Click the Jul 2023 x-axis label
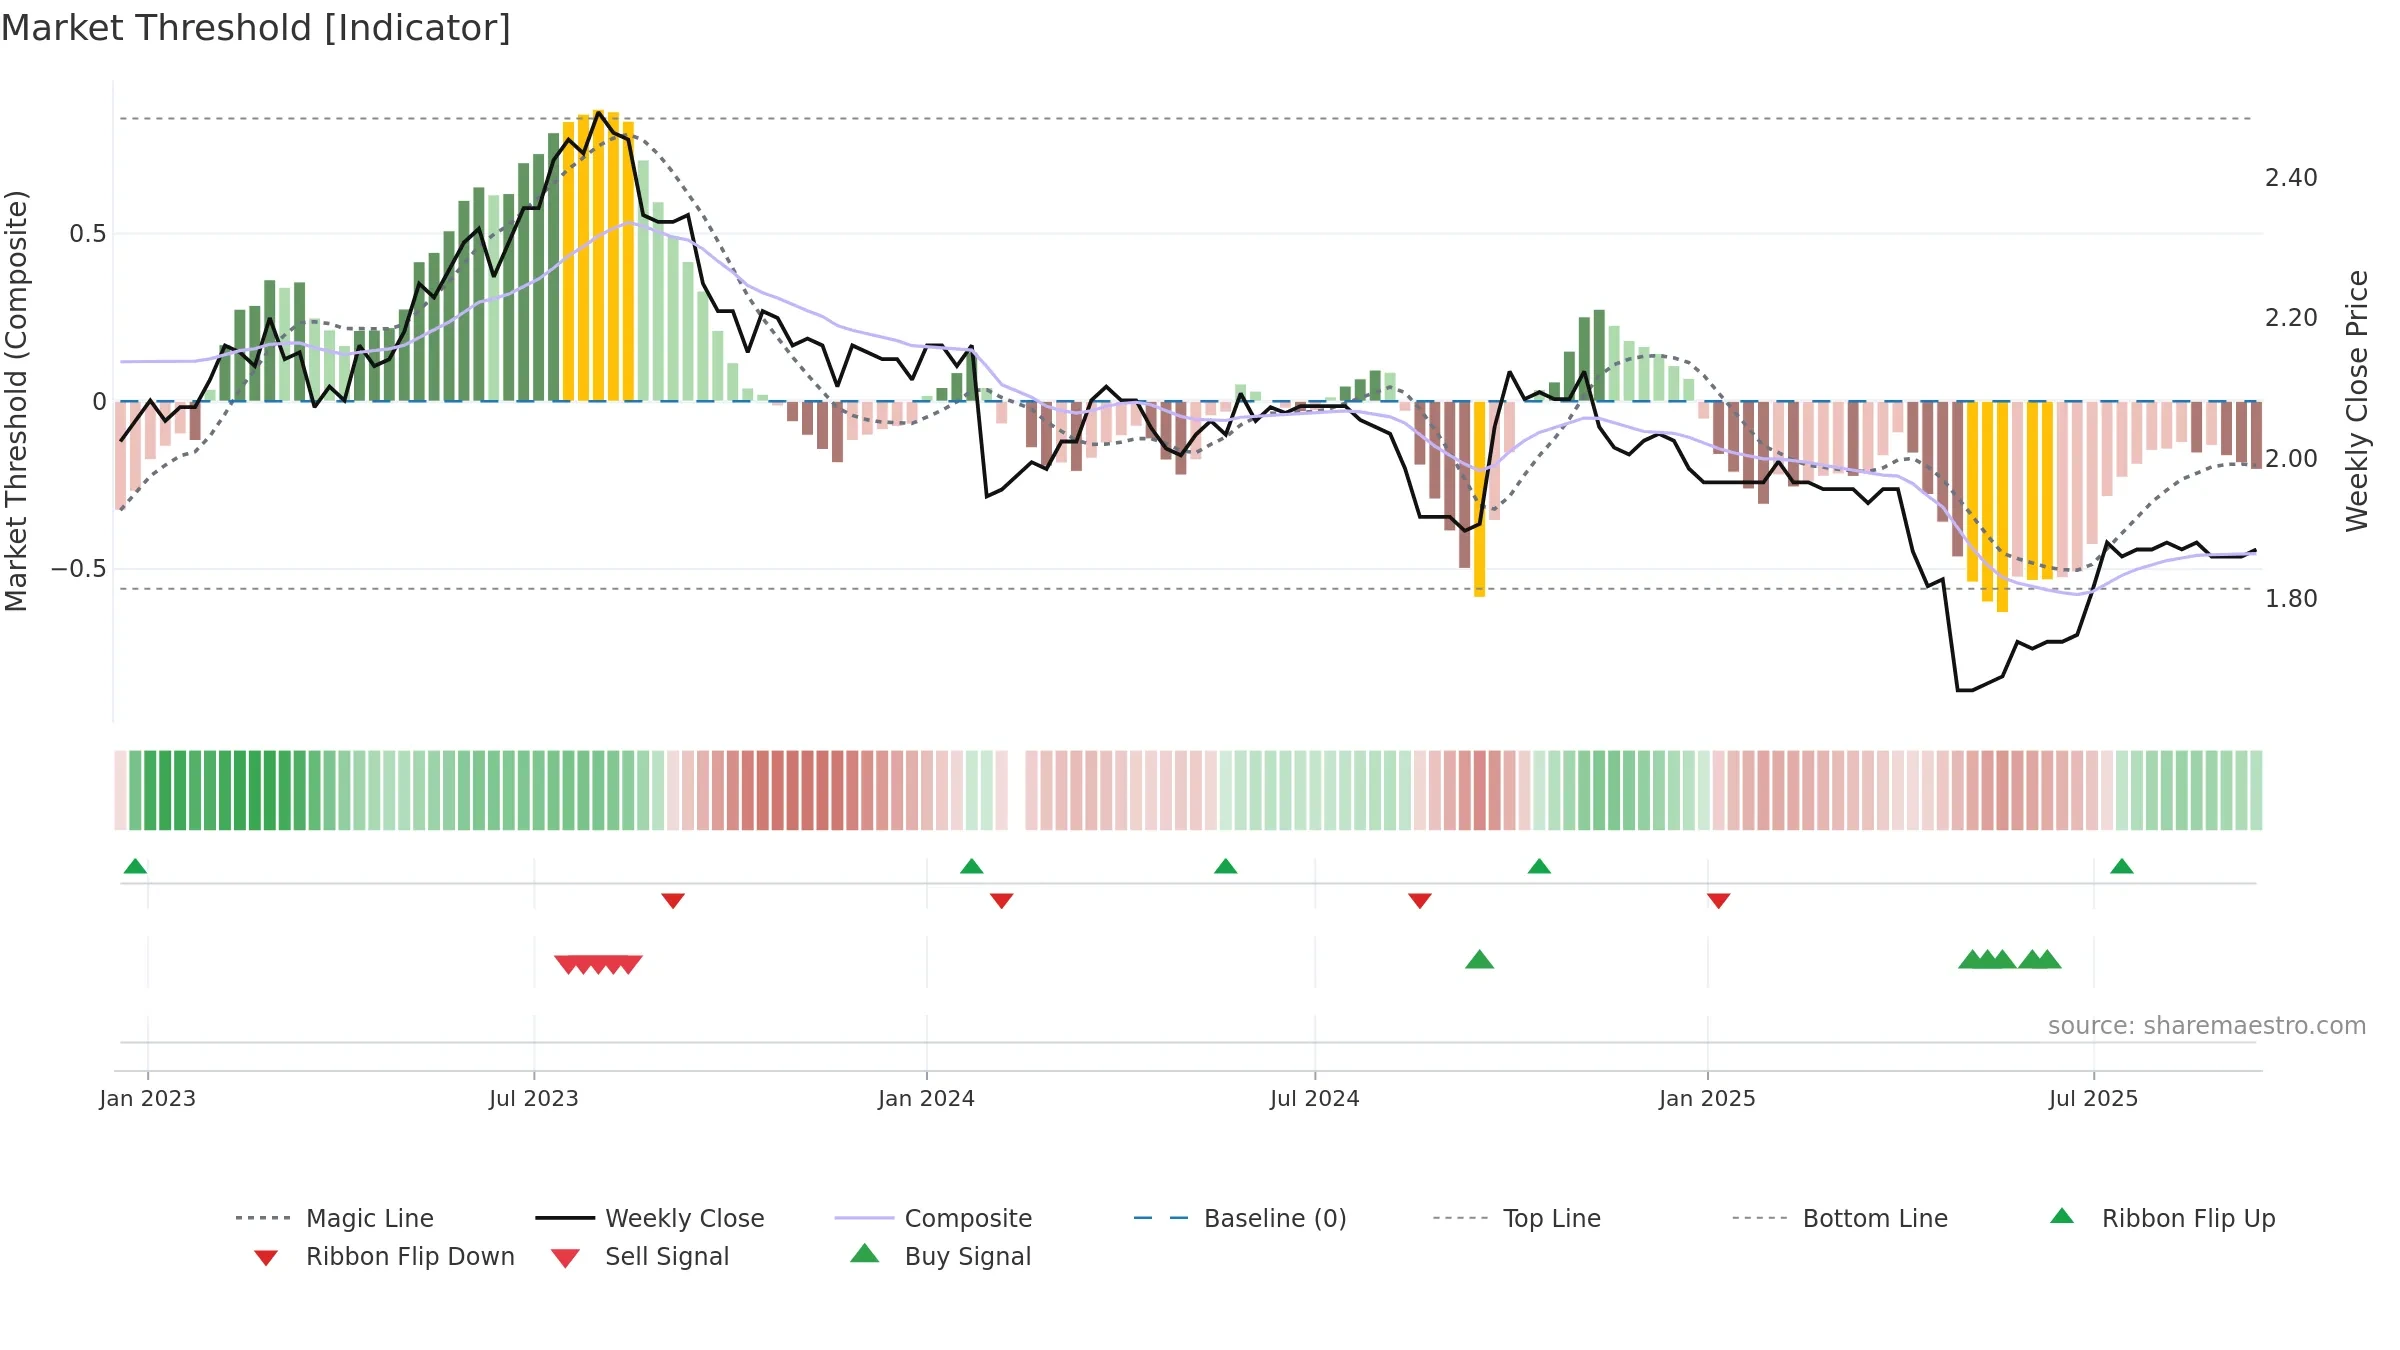The image size is (2400, 1350). point(534,1099)
